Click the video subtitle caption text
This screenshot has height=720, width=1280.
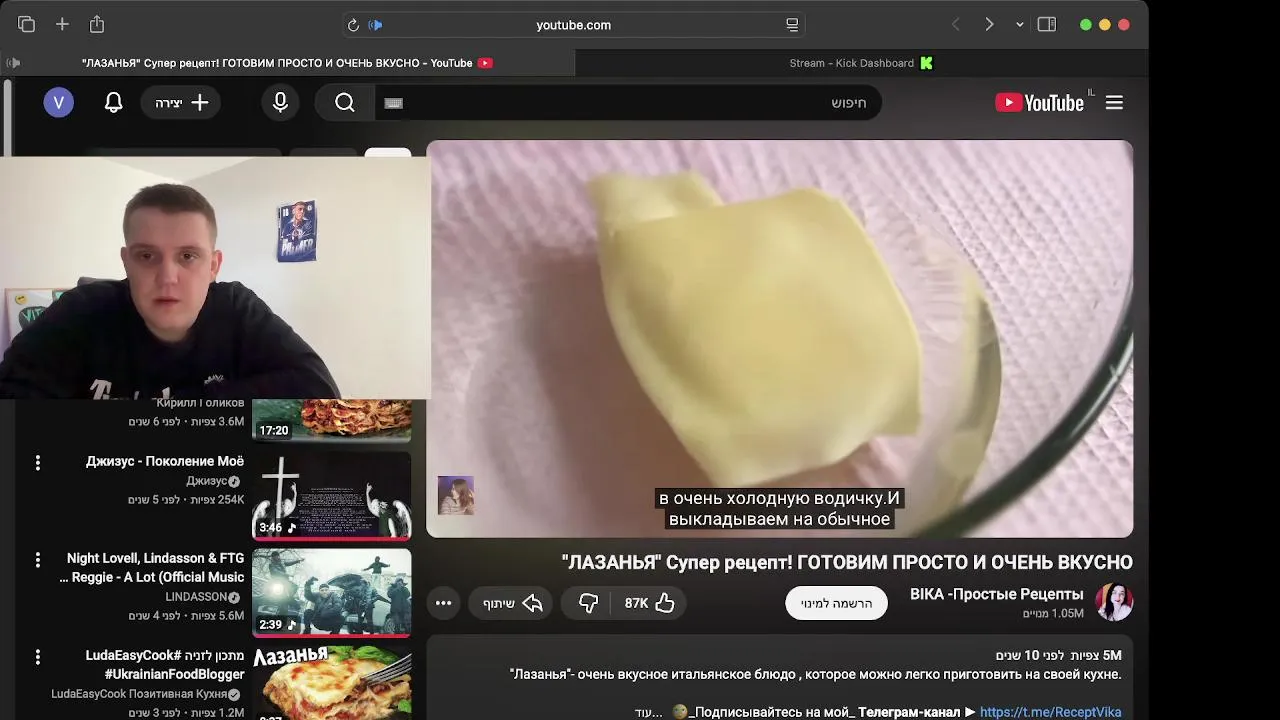[779, 508]
